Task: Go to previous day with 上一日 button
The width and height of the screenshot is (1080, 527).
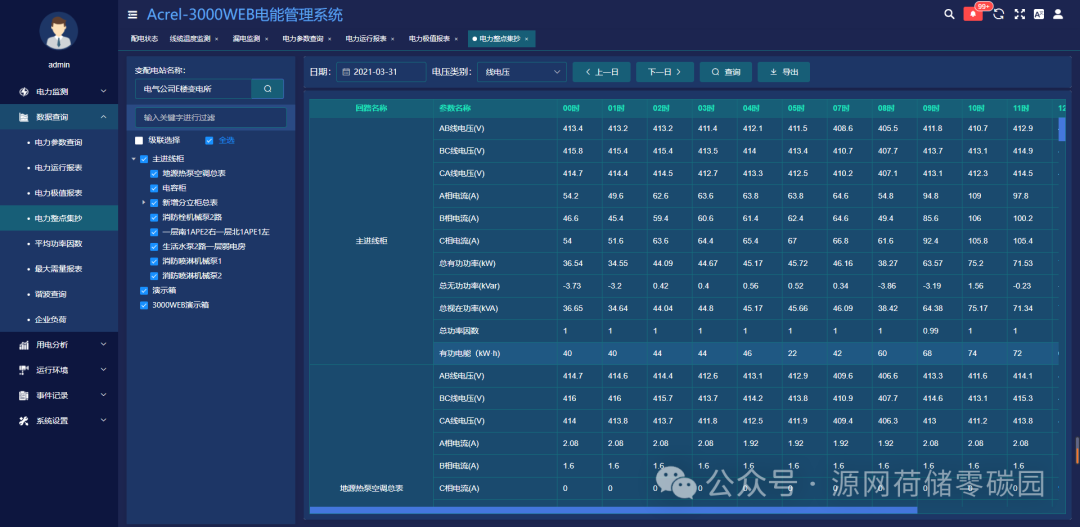Action: point(601,72)
